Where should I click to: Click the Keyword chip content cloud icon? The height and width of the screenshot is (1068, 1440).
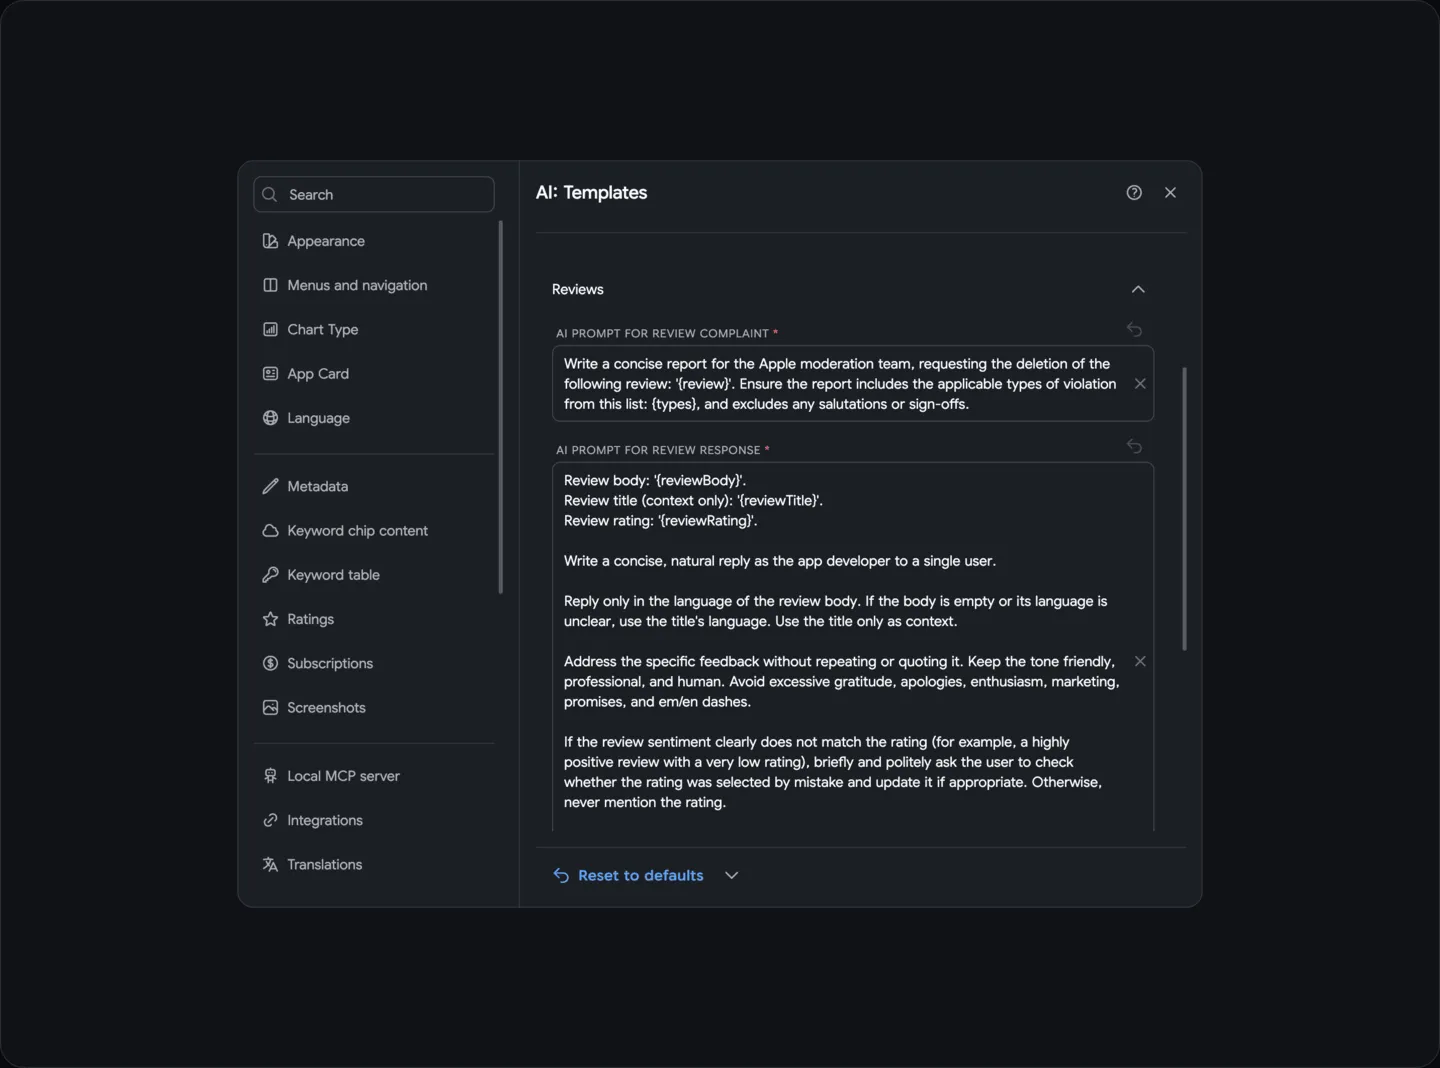(x=270, y=530)
